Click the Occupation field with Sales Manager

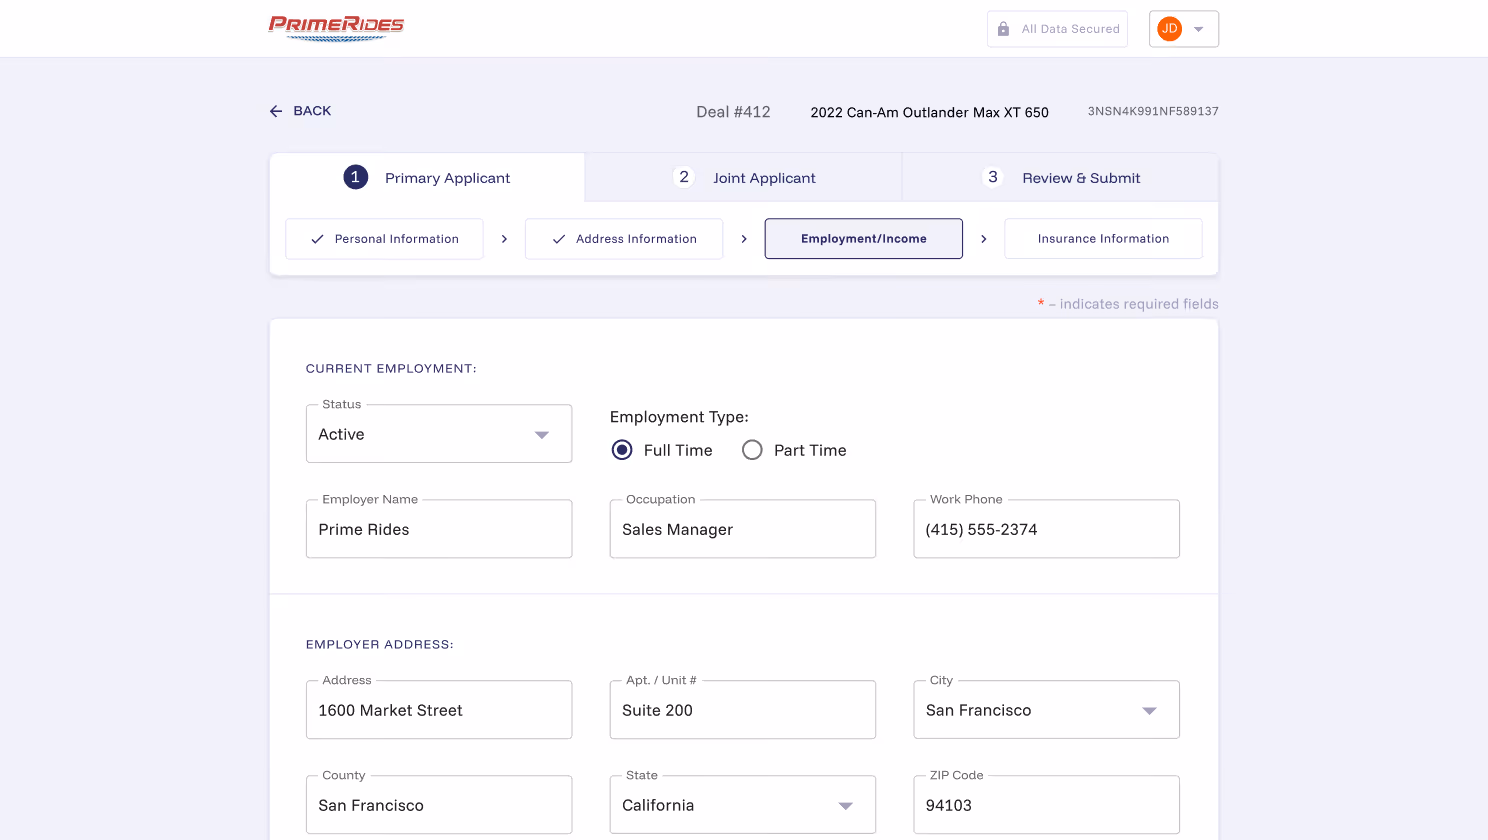pos(743,529)
